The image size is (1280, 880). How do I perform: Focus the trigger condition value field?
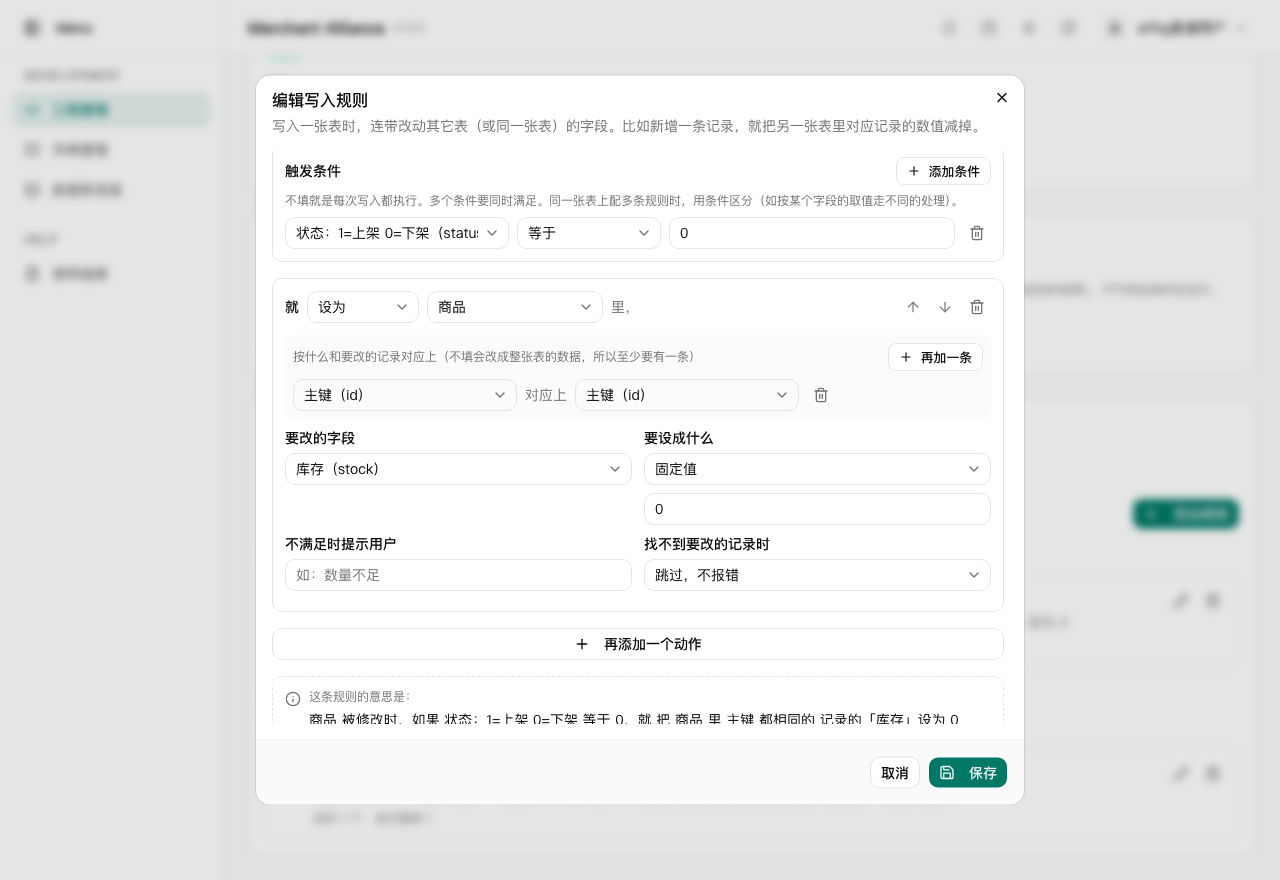(x=812, y=233)
